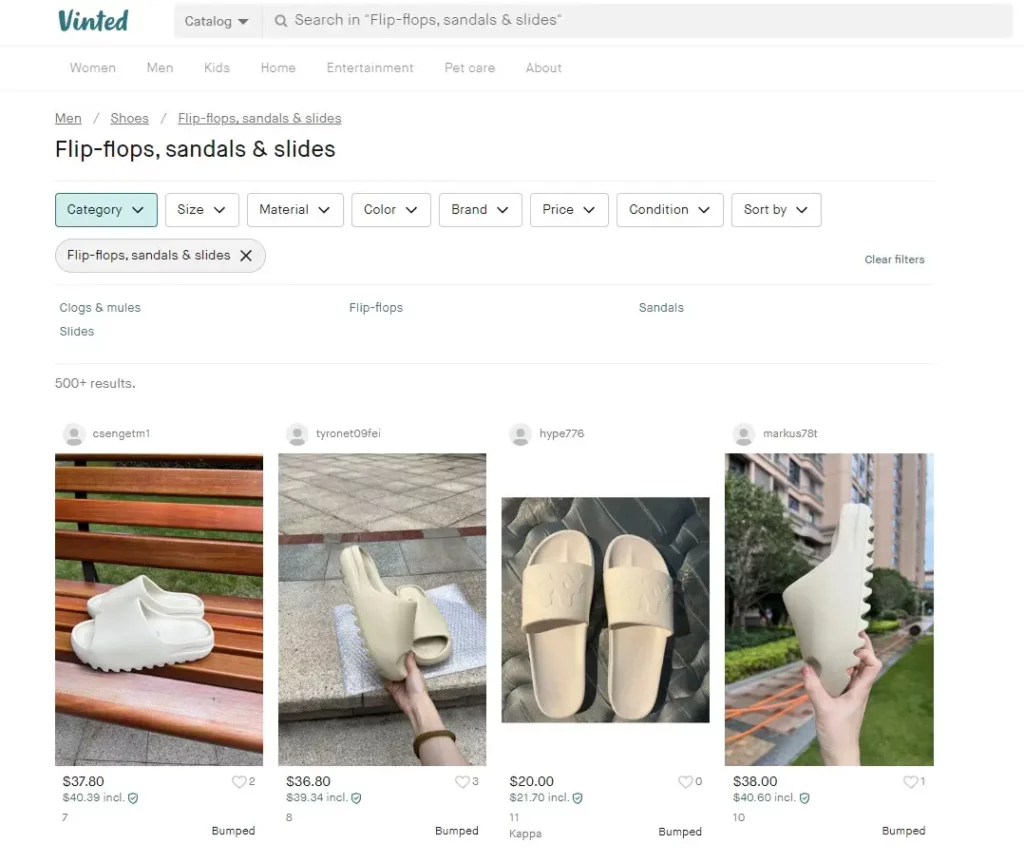Click the Vinted logo
This screenshot has width=1024, height=863.
click(93, 21)
